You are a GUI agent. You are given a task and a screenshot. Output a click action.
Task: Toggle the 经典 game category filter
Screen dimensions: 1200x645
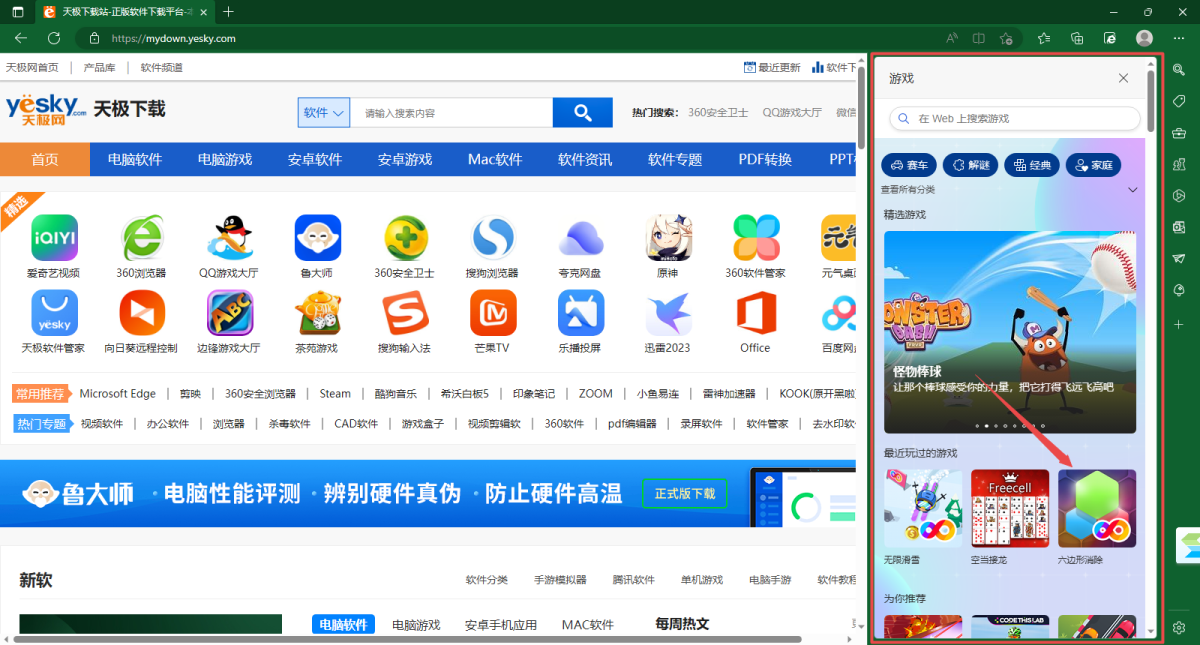[x=1031, y=164]
